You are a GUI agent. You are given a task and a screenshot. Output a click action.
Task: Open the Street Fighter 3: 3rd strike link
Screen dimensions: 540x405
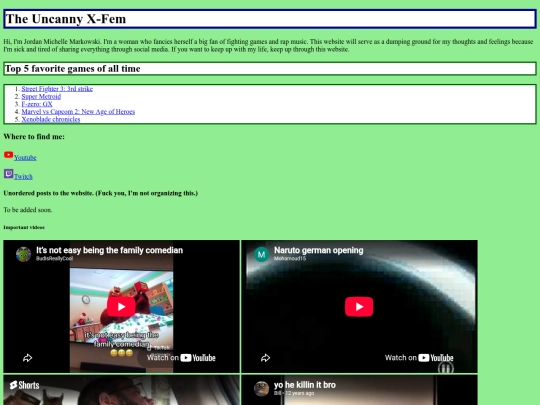(x=57, y=89)
